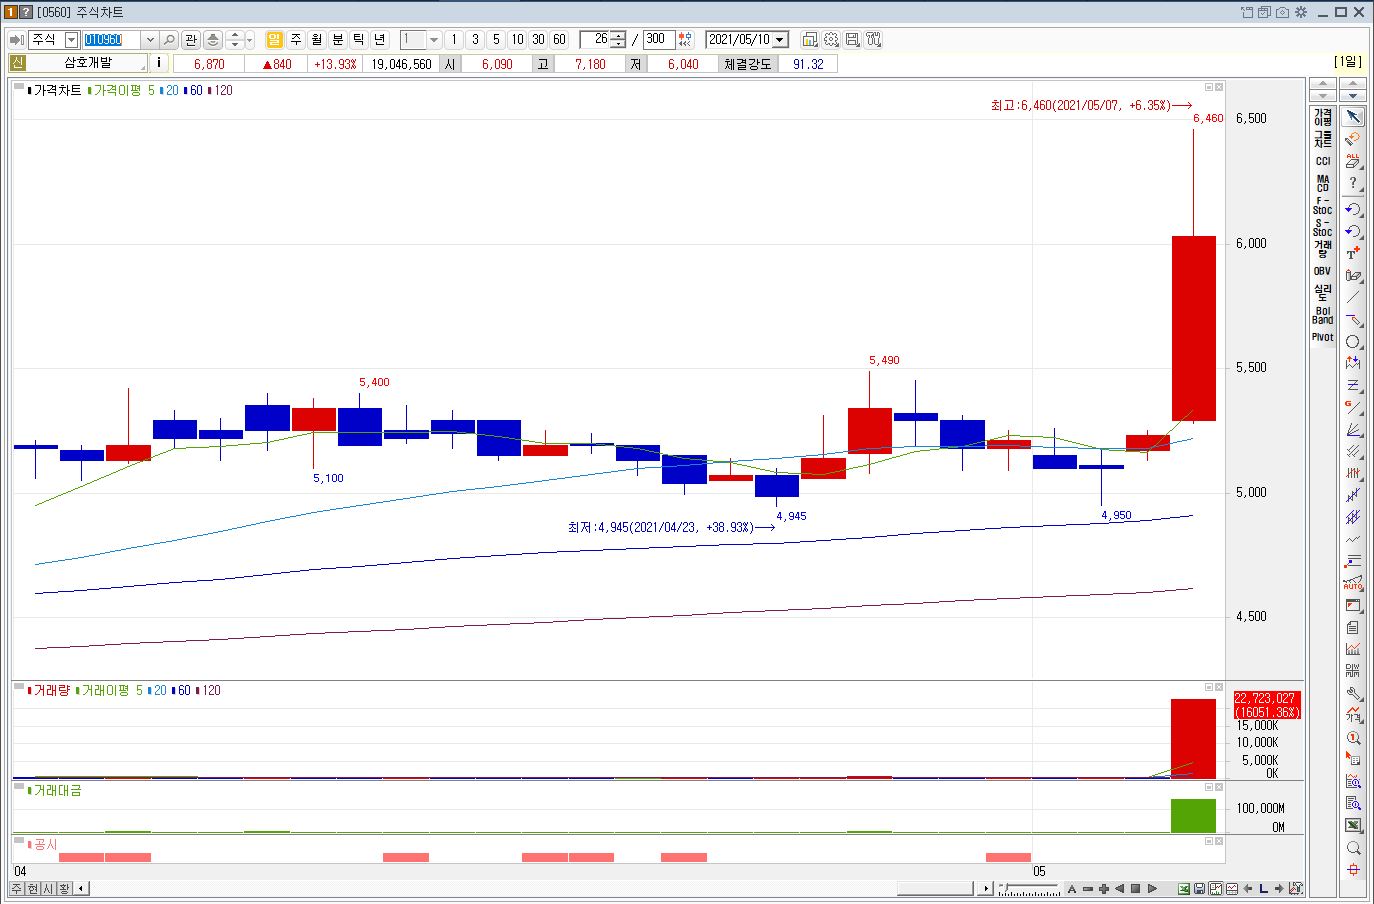The height and width of the screenshot is (904, 1374).
Task: Click the stock code input field 010960
Action: pyautogui.click(x=112, y=40)
